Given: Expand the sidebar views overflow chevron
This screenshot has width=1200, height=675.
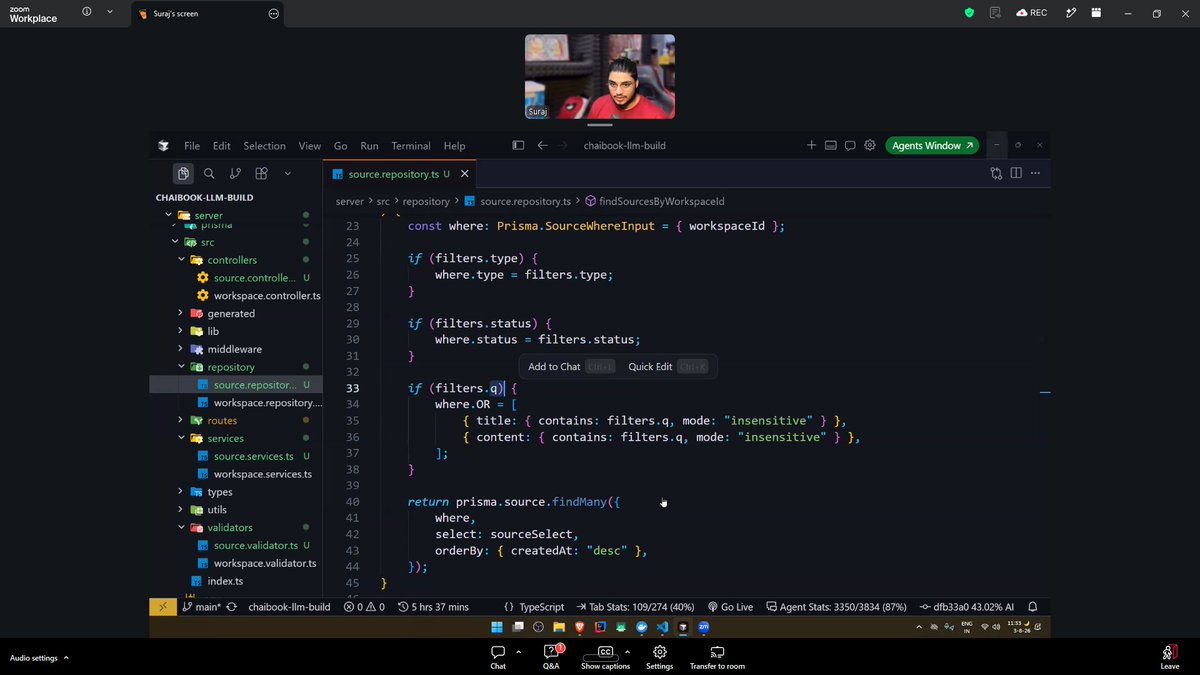Looking at the screenshot, I should point(287,173).
